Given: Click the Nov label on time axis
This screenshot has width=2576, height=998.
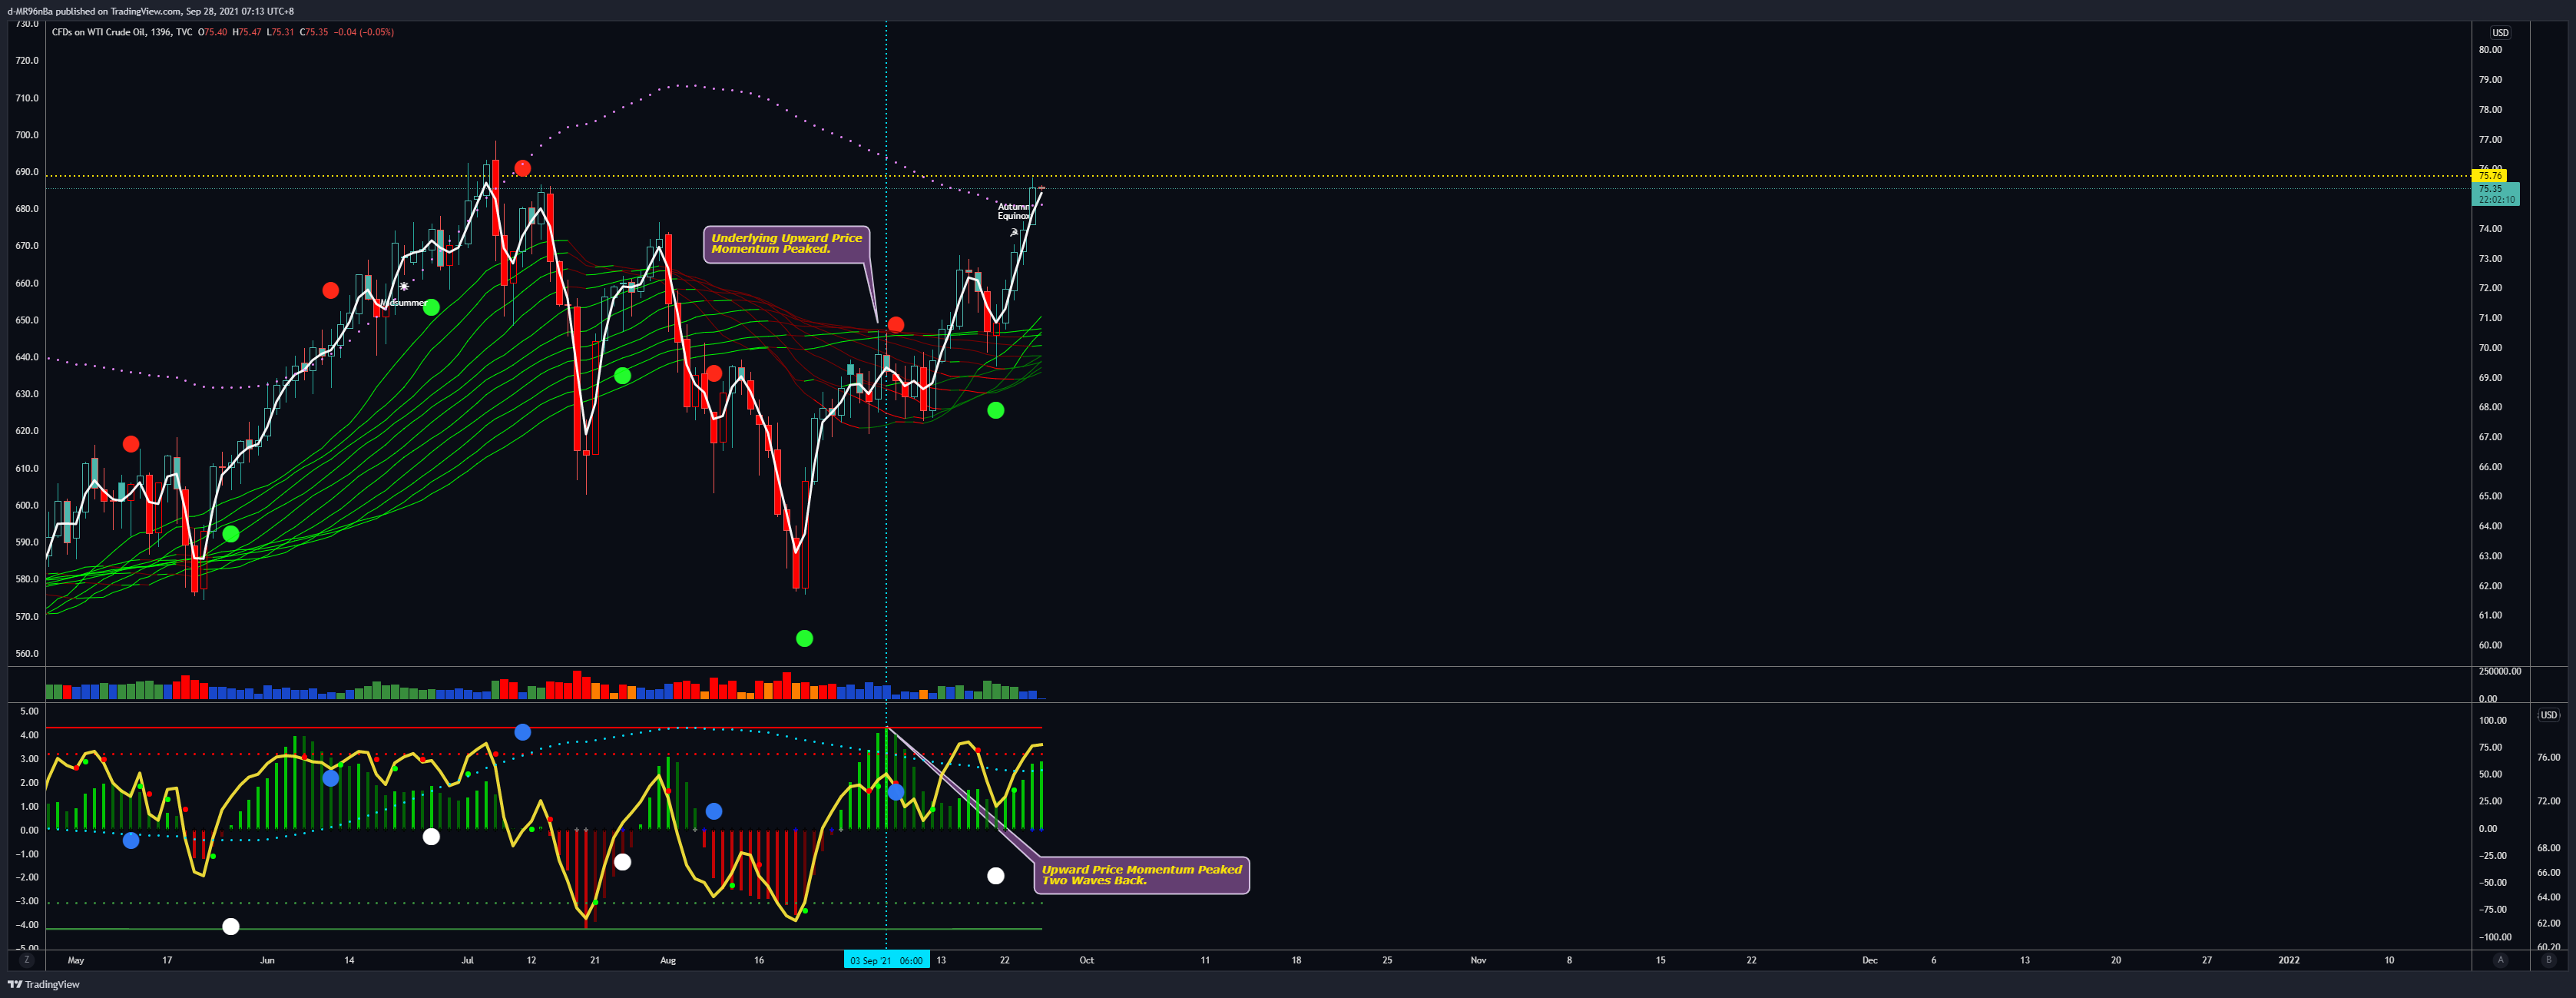Looking at the screenshot, I should pos(1478,960).
